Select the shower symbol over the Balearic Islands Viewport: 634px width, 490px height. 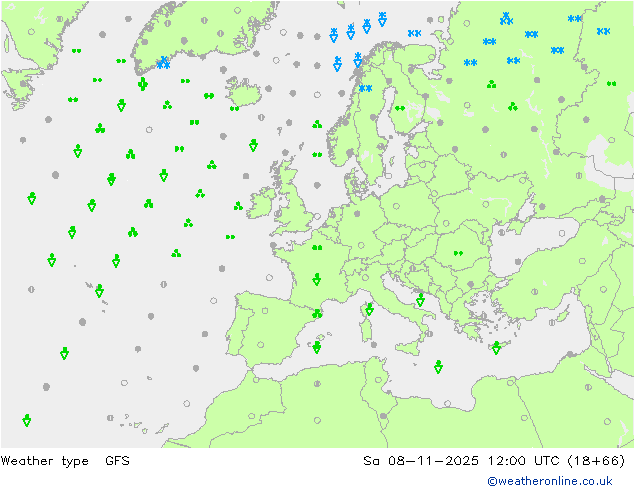point(317,347)
